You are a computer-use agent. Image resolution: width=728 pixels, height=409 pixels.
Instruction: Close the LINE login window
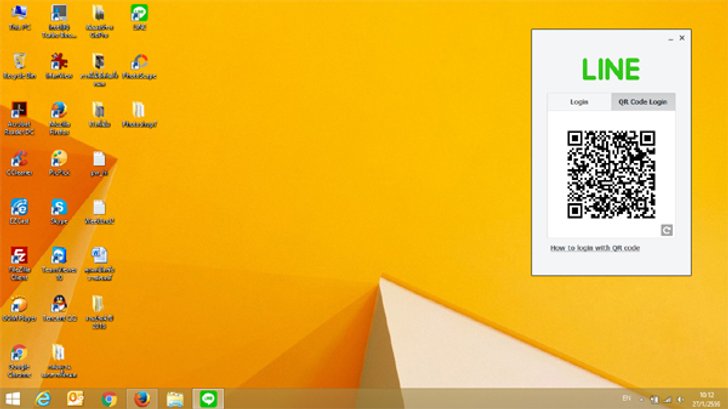pos(682,38)
